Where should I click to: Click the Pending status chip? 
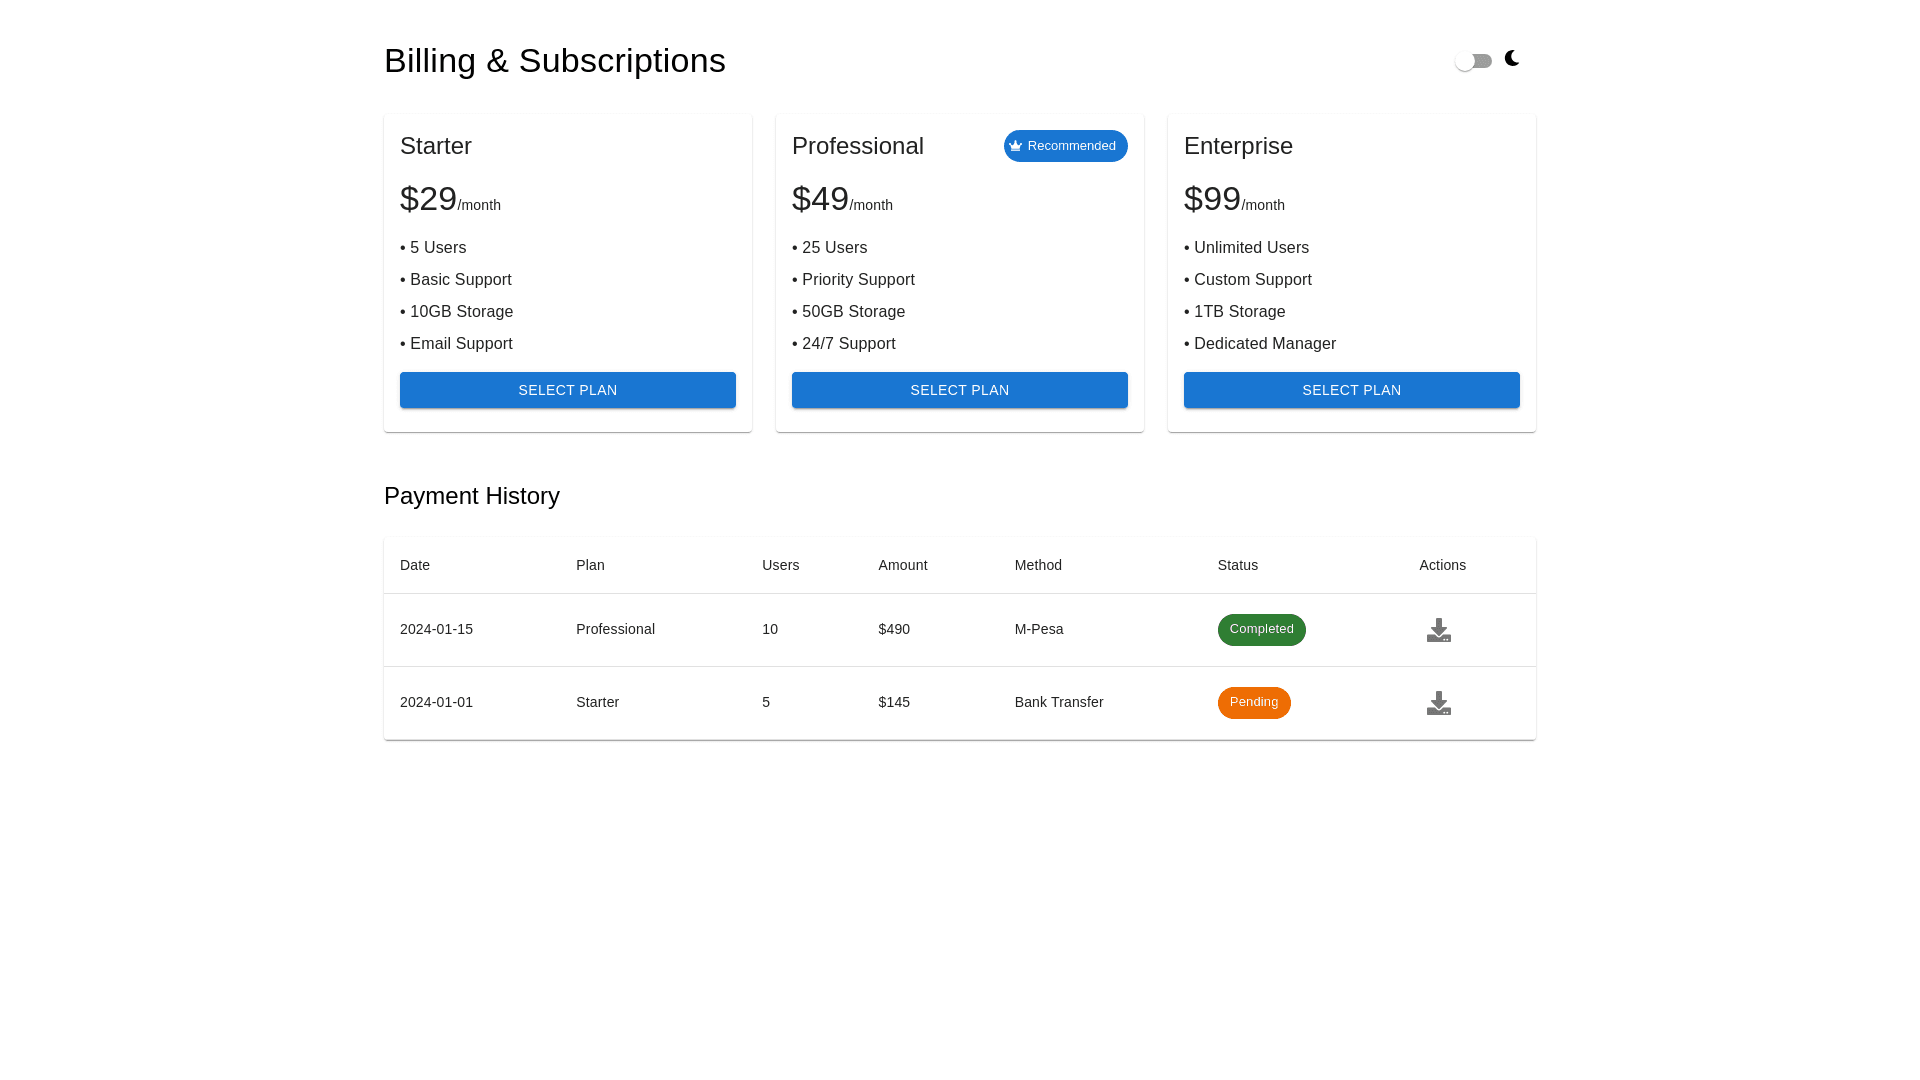1253,703
